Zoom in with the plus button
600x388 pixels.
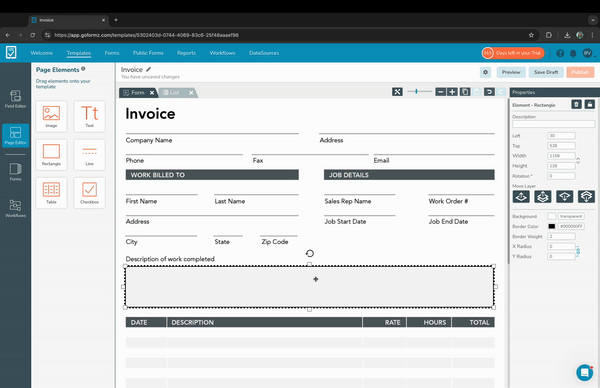(452, 92)
